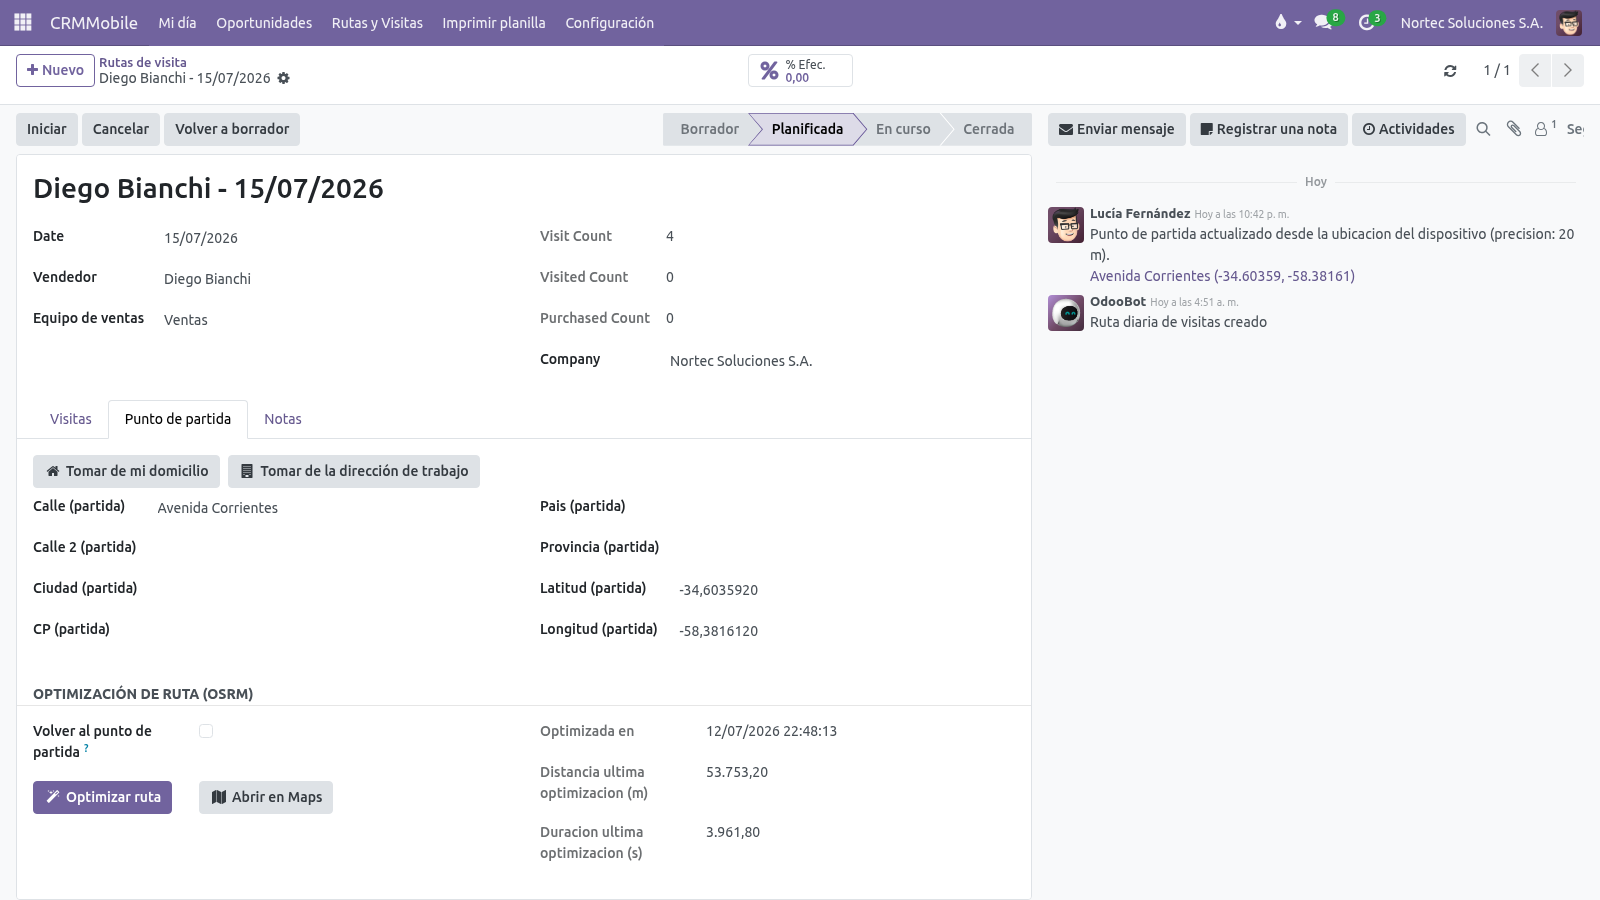Click Lucía Fernández avatar in chatter

1066,225
